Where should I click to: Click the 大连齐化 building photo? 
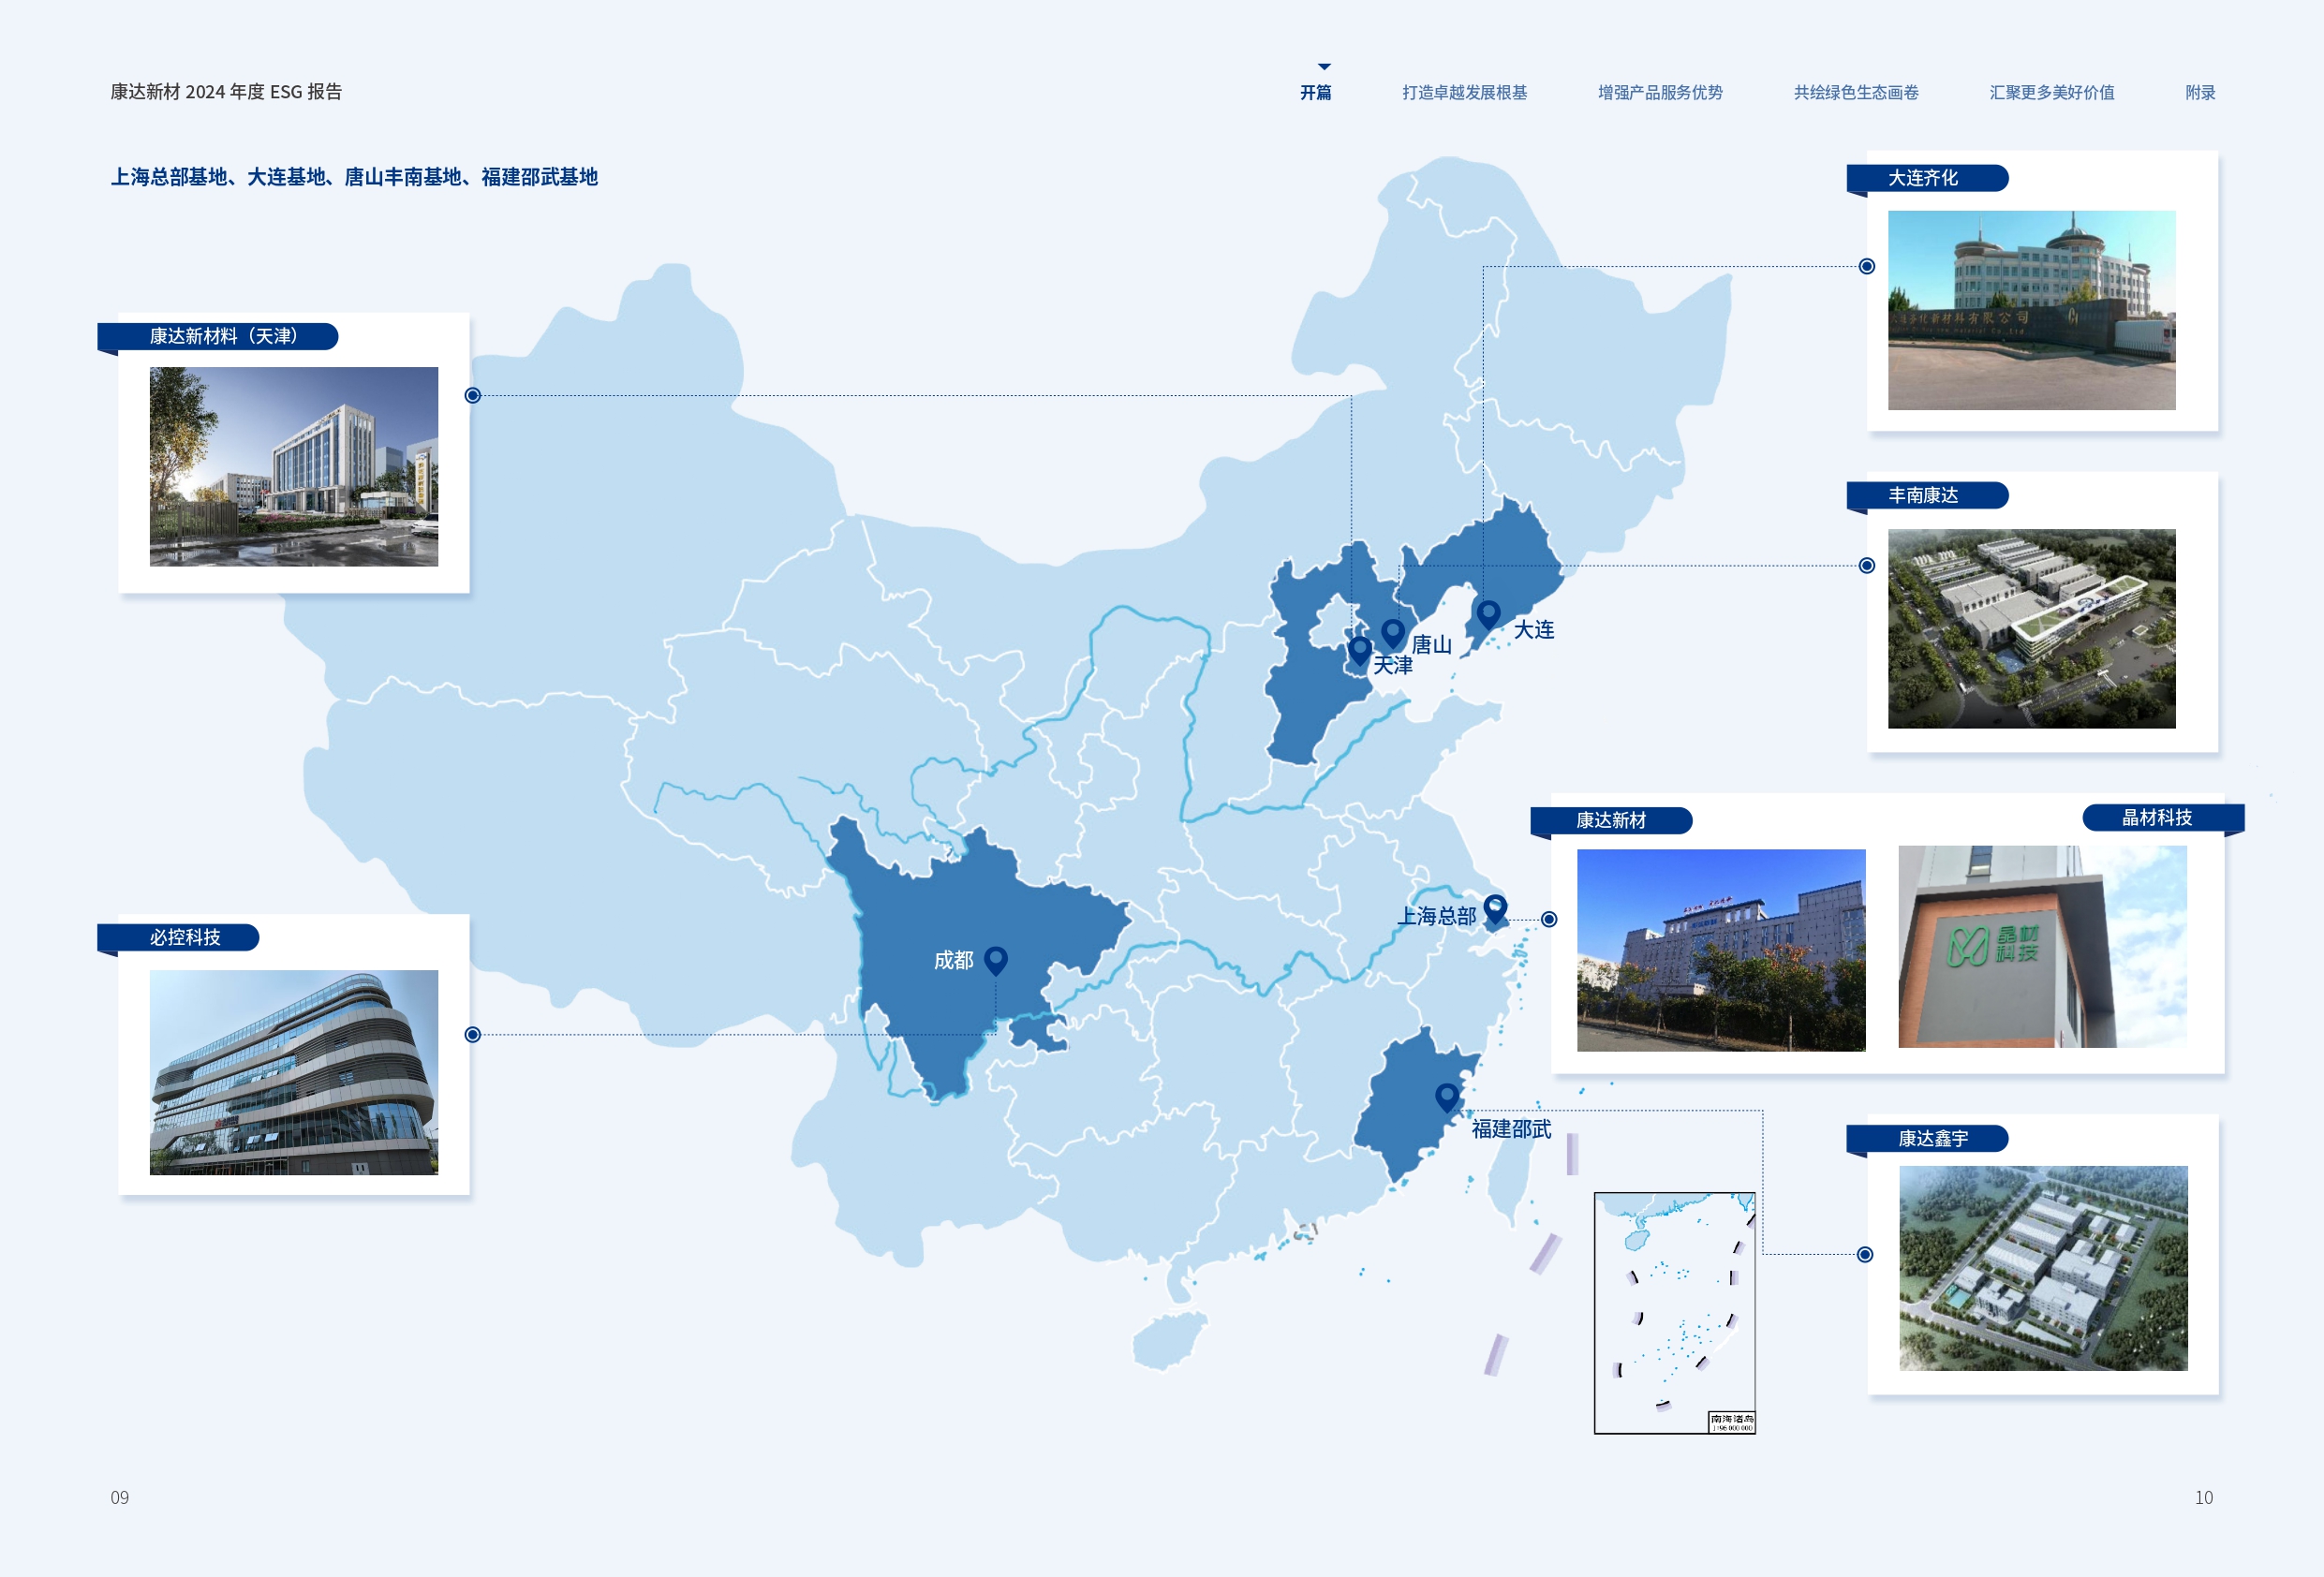[2031, 310]
